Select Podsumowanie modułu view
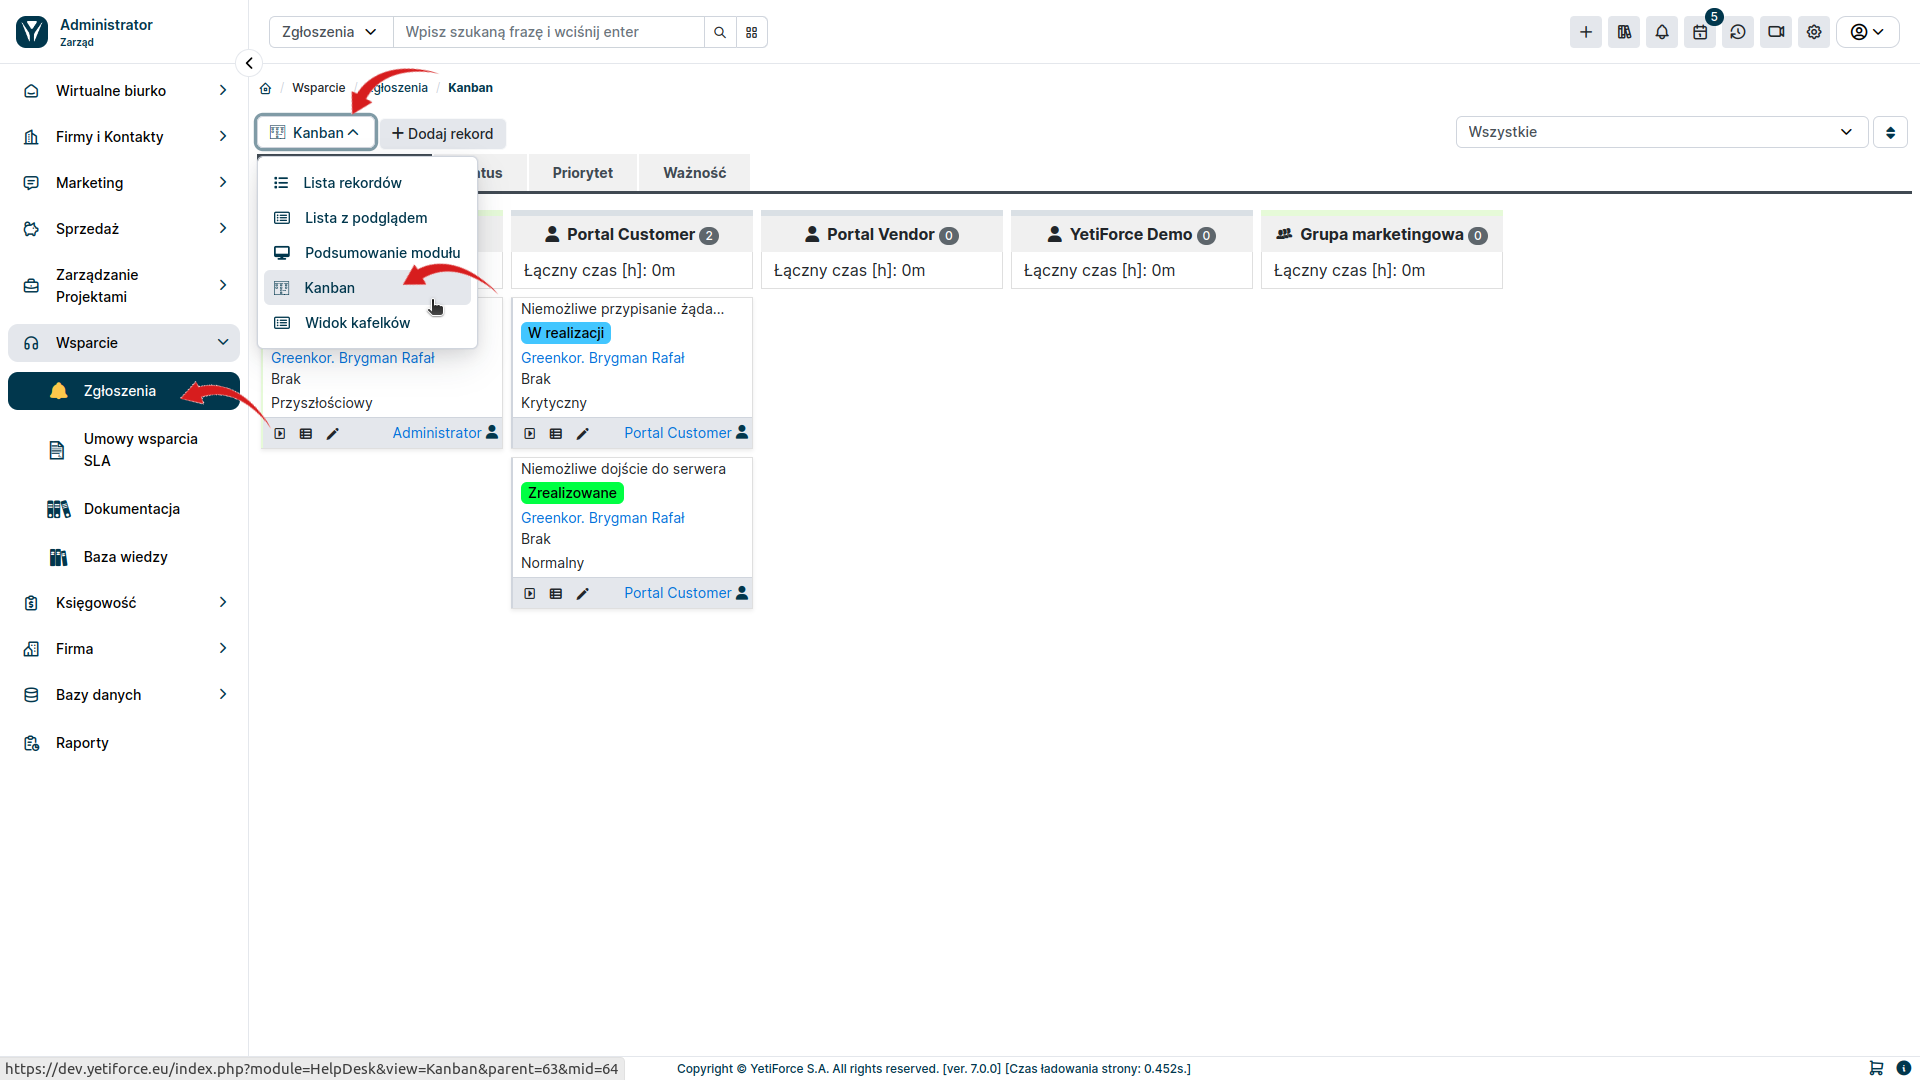The image size is (1920, 1080). point(367,253)
